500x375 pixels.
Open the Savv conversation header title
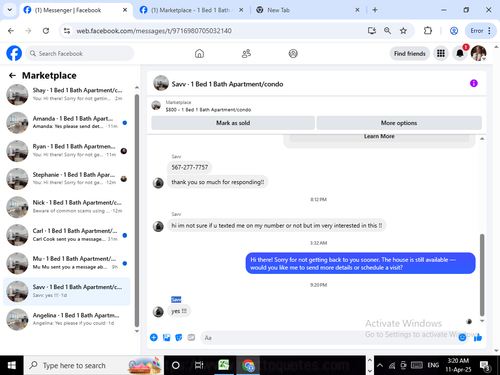tap(227, 84)
